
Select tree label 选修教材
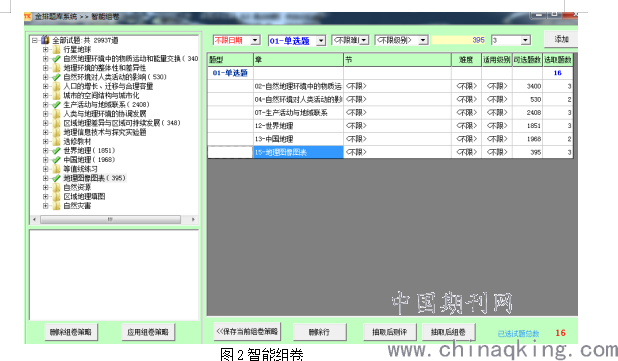(77, 141)
